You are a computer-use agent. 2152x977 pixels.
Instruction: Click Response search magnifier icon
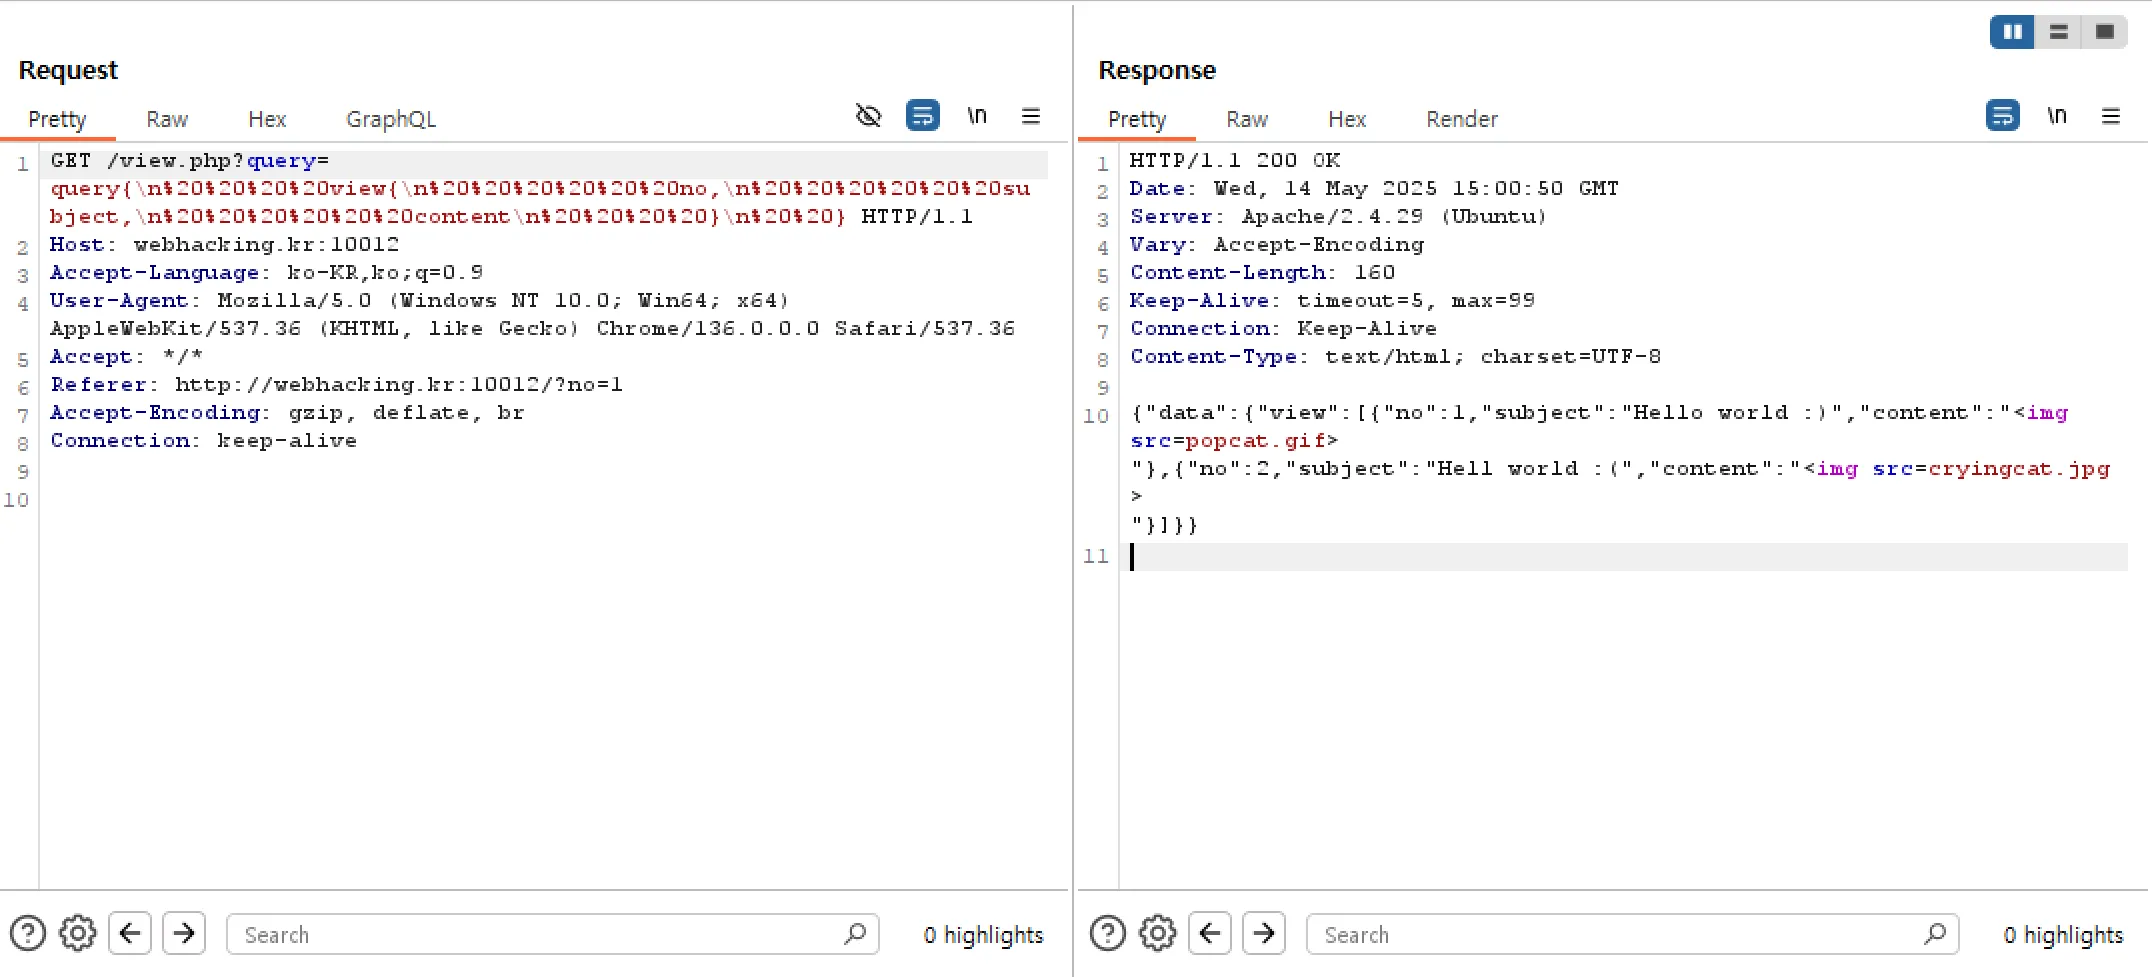pos(1935,933)
